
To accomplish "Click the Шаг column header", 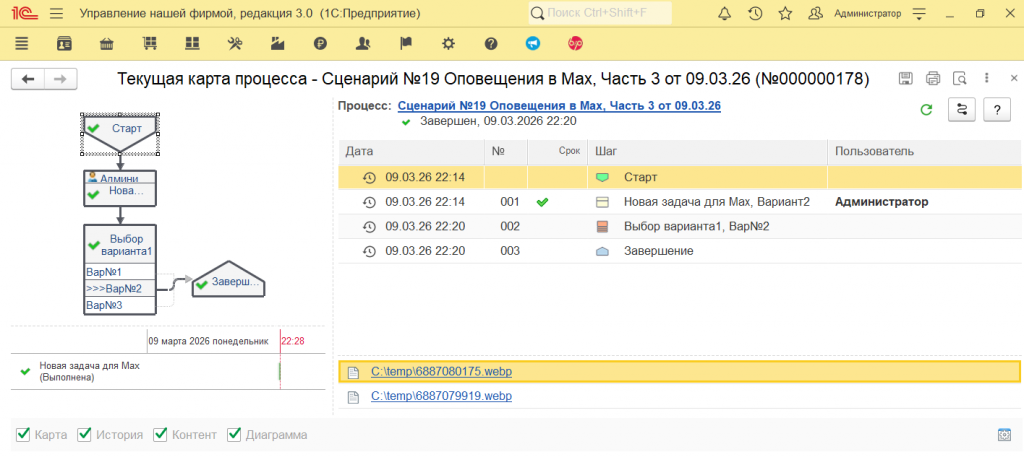I will pyautogui.click(x=708, y=151).
